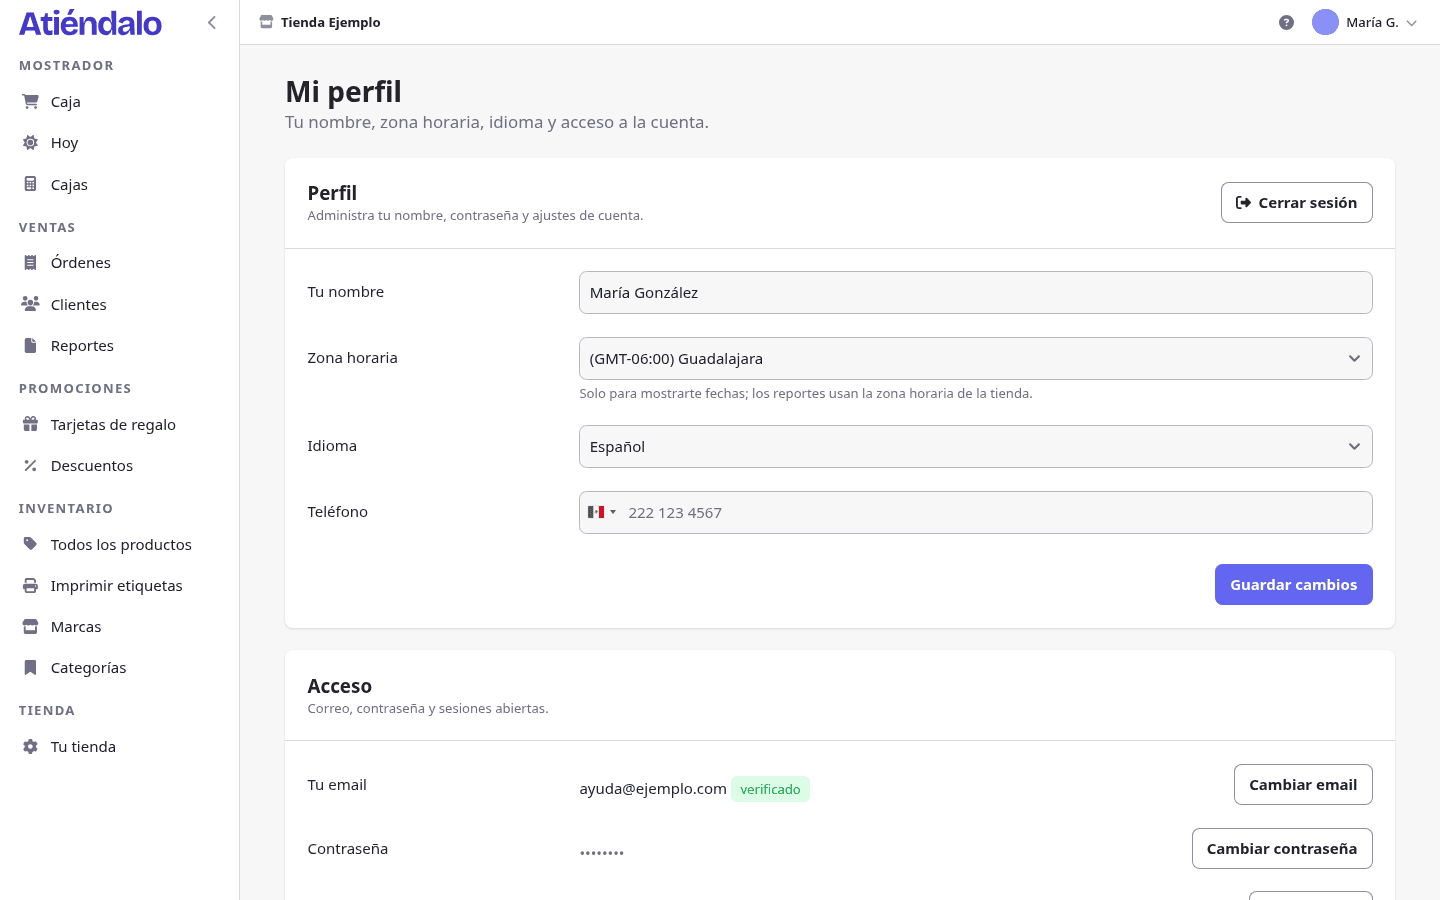Open Tarjetas de regalo

pyautogui.click(x=120, y=425)
